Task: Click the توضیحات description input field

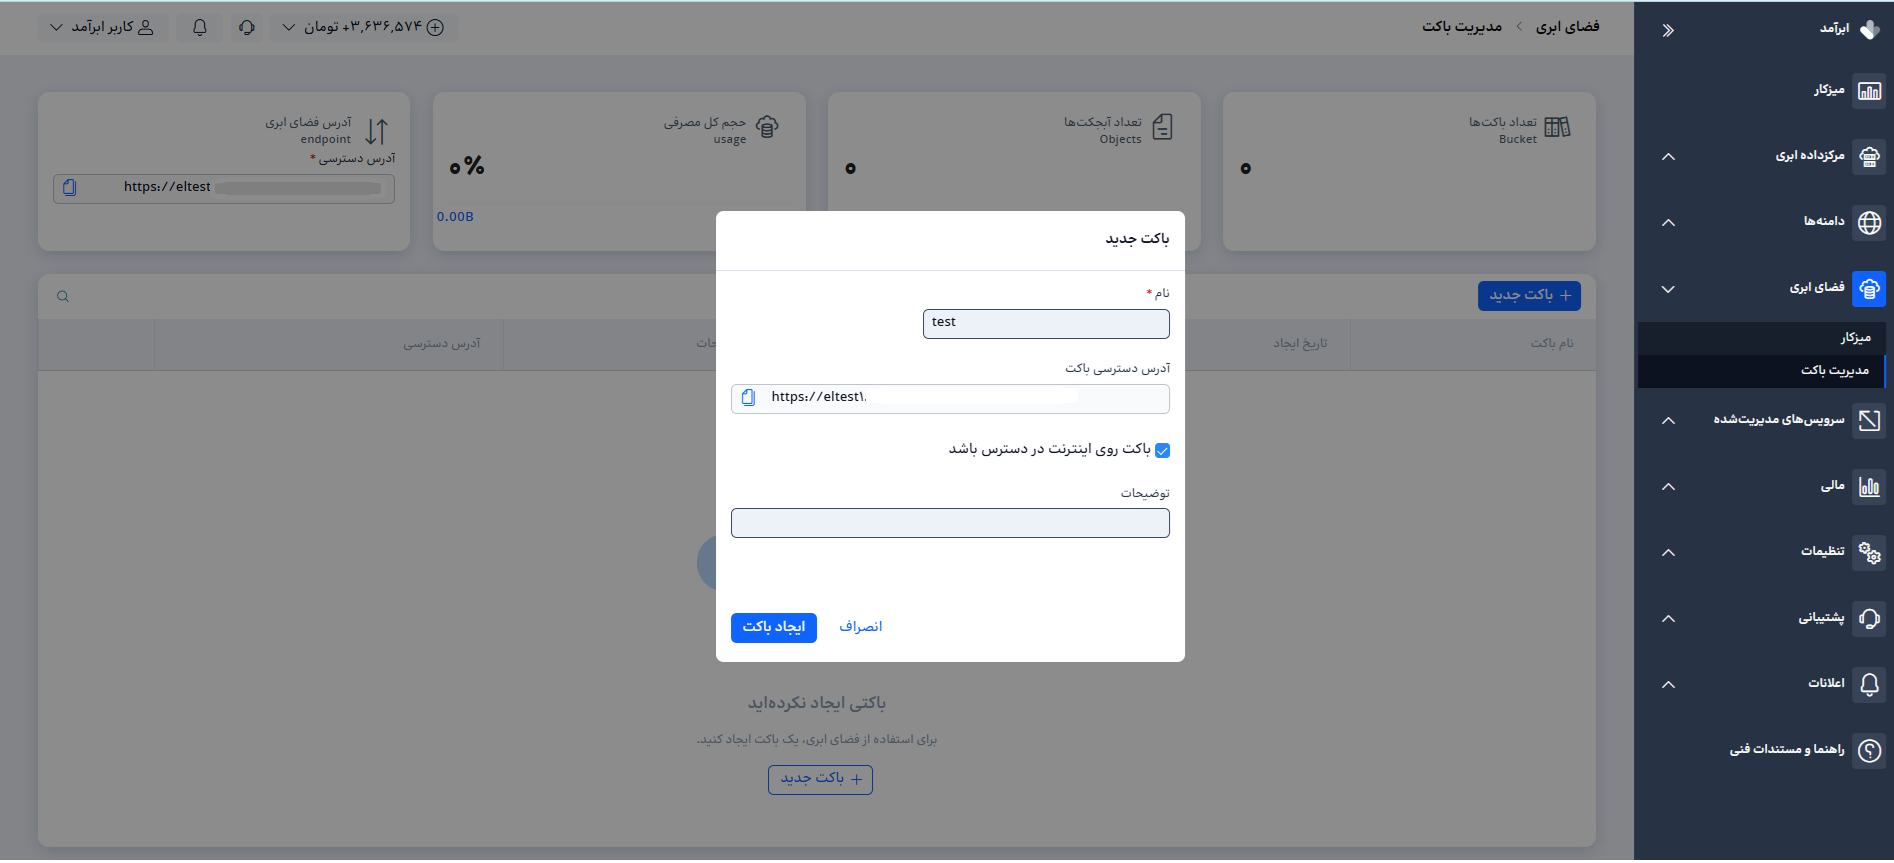Action: [x=950, y=524]
